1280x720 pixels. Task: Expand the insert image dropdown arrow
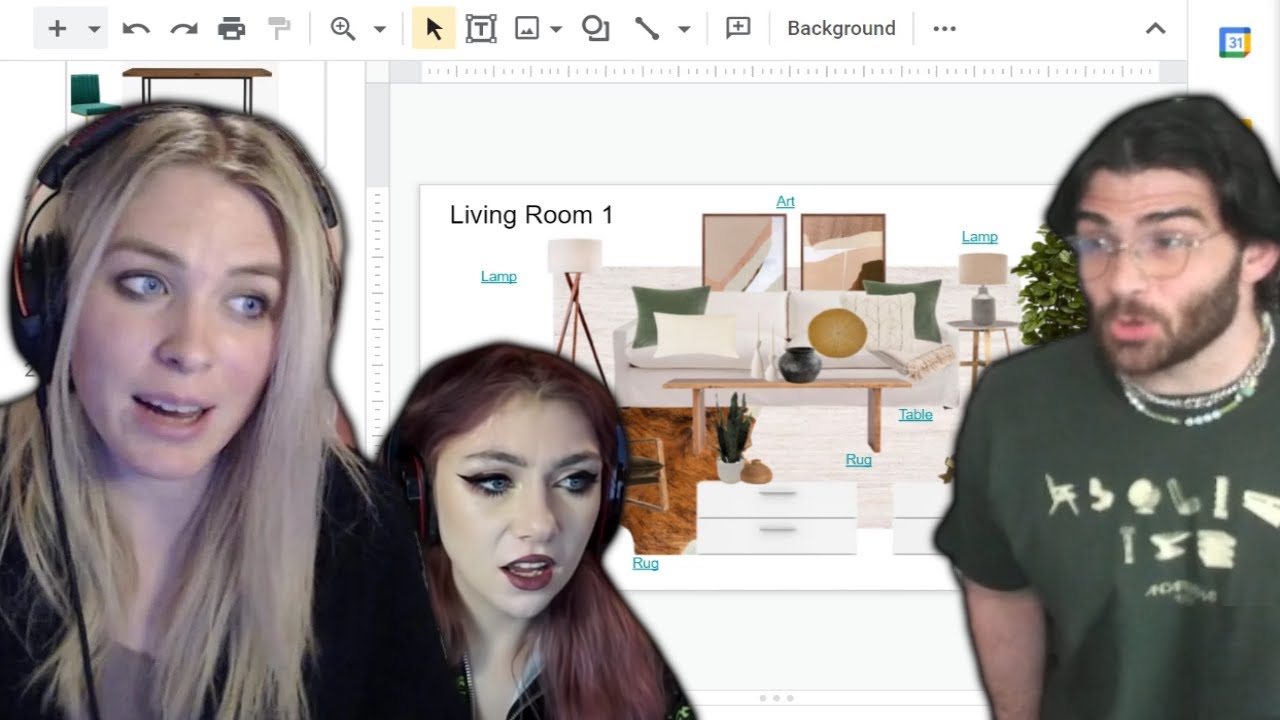(557, 29)
